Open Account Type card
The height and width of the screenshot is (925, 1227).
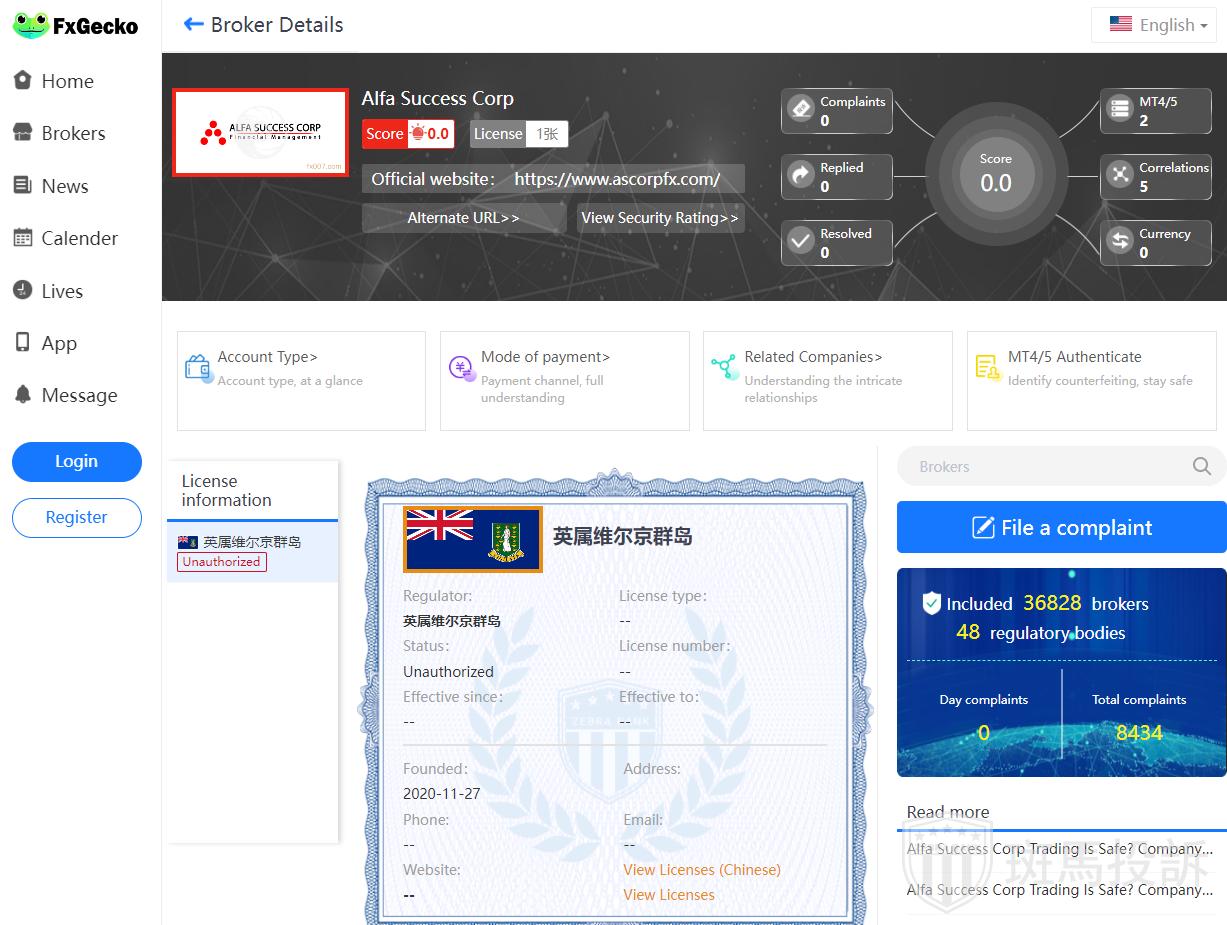pyautogui.click(x=301, y=380)
